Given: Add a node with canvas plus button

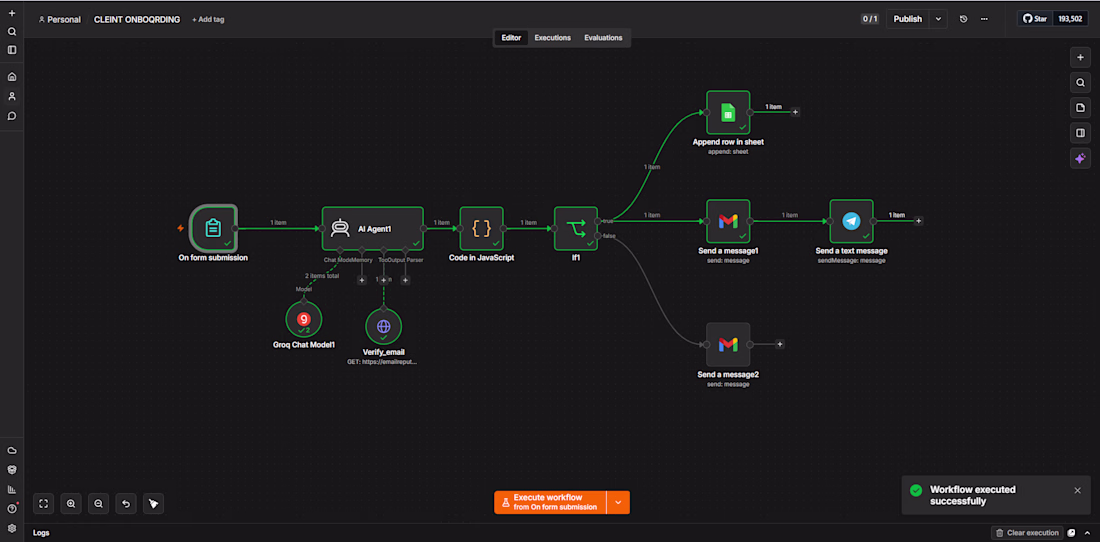Looking at the screenshot, I should (1080, 57).
